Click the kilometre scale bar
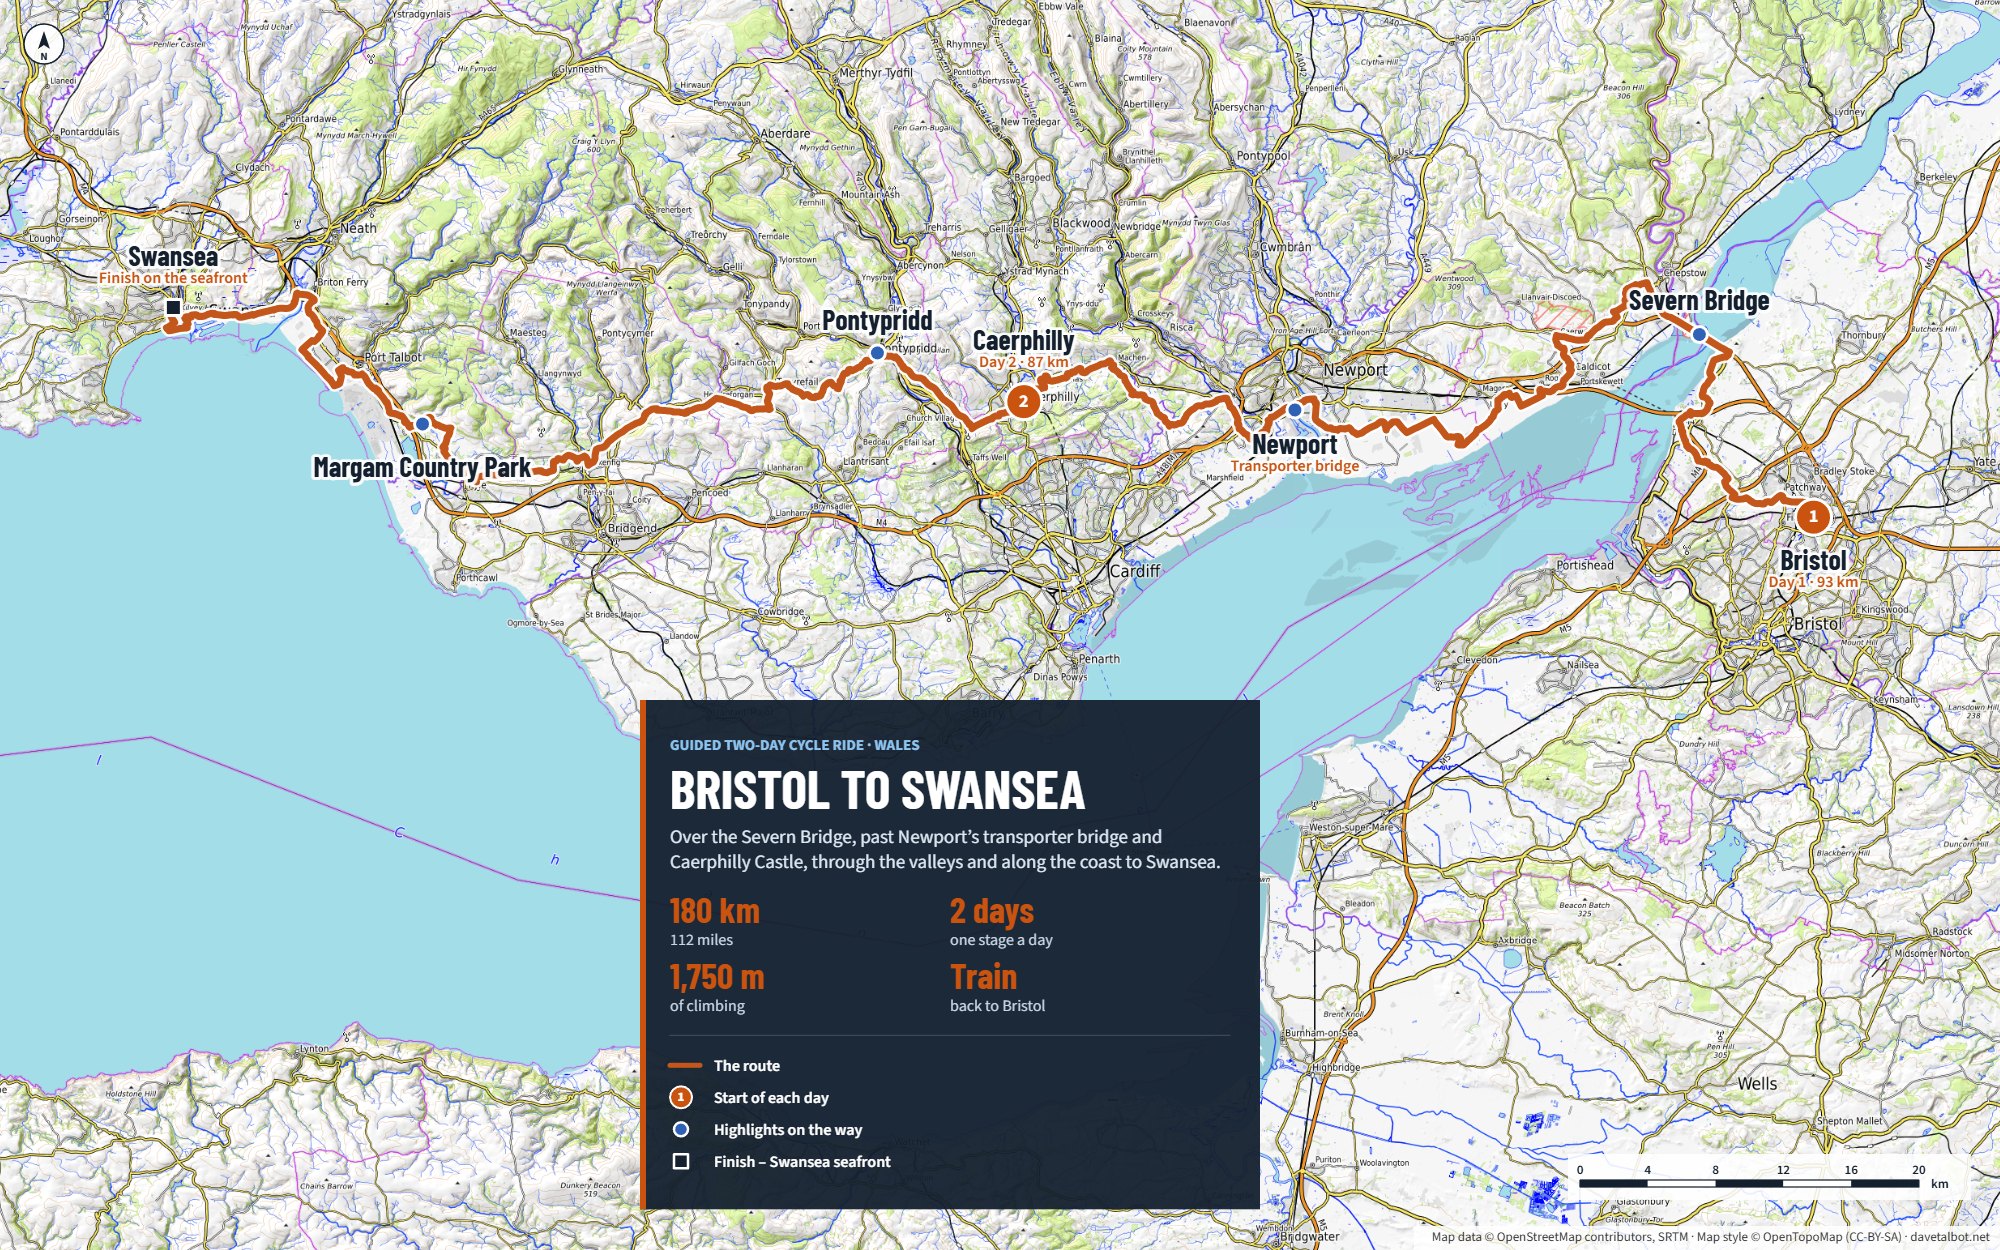 pos(1749,1183)
